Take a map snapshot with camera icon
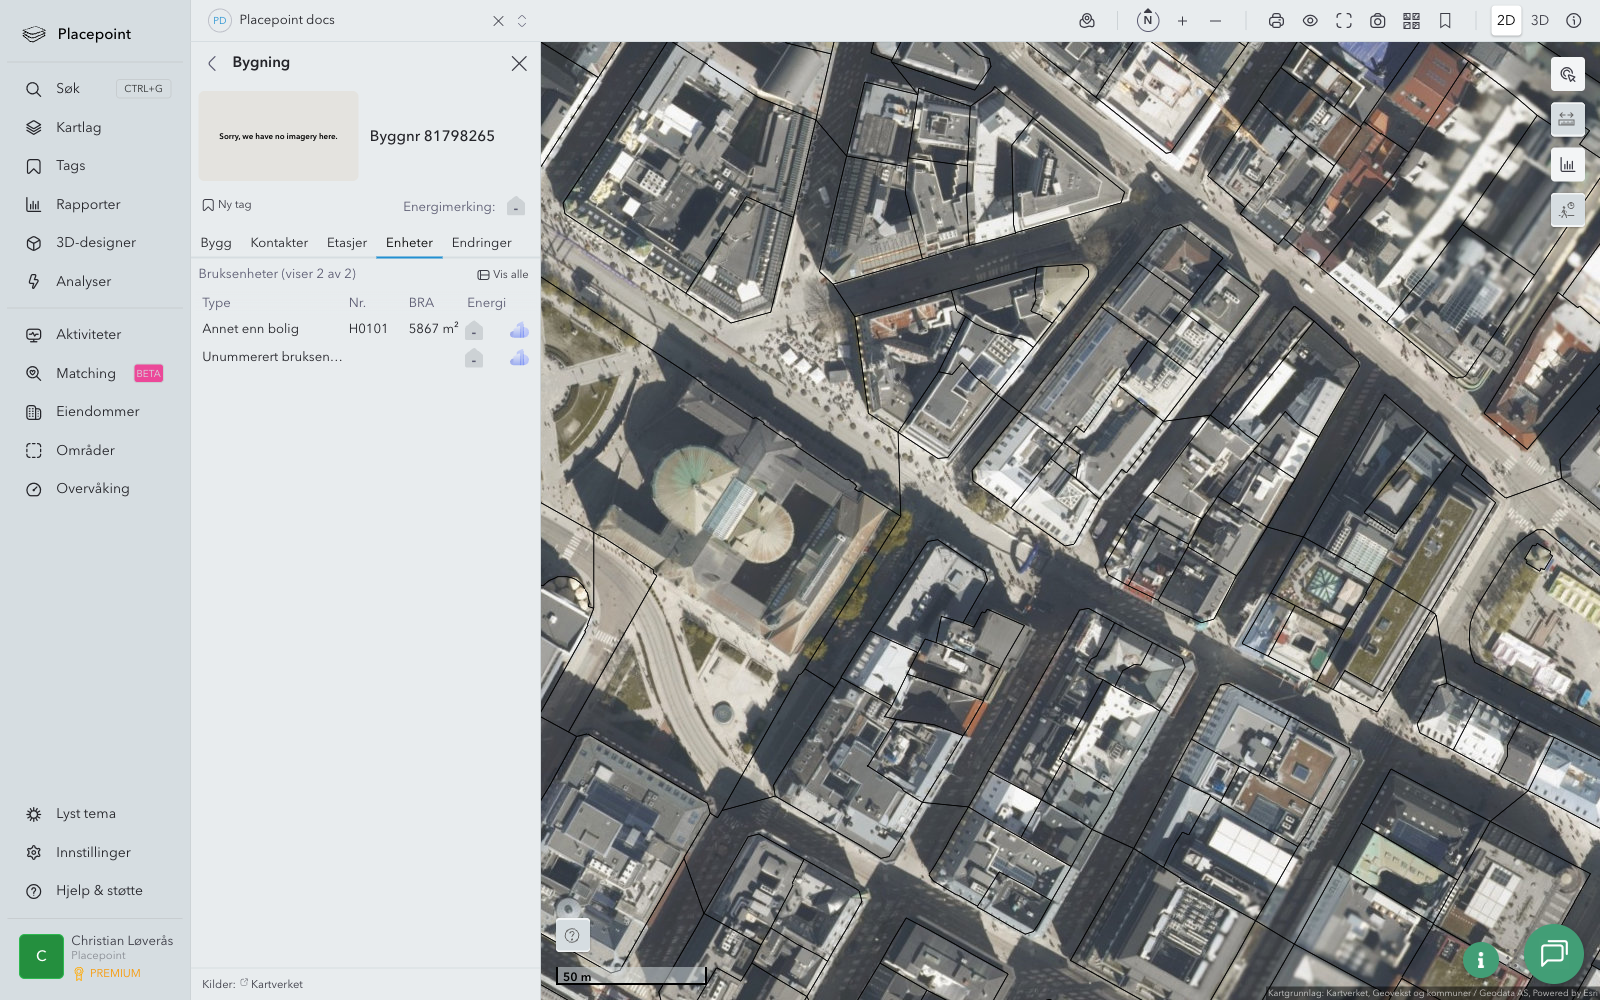 pyautogui.click(x=1377, y=21)
